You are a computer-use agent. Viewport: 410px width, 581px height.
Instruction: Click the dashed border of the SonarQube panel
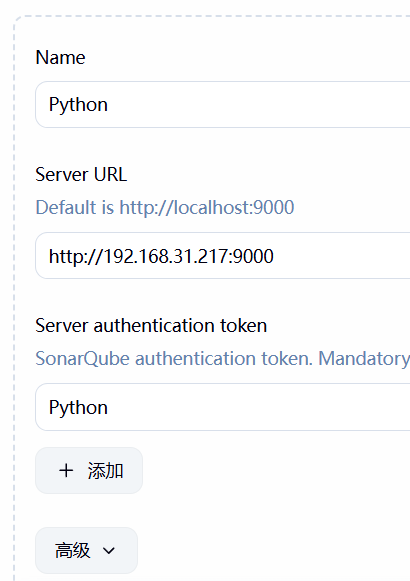(14, 296)
